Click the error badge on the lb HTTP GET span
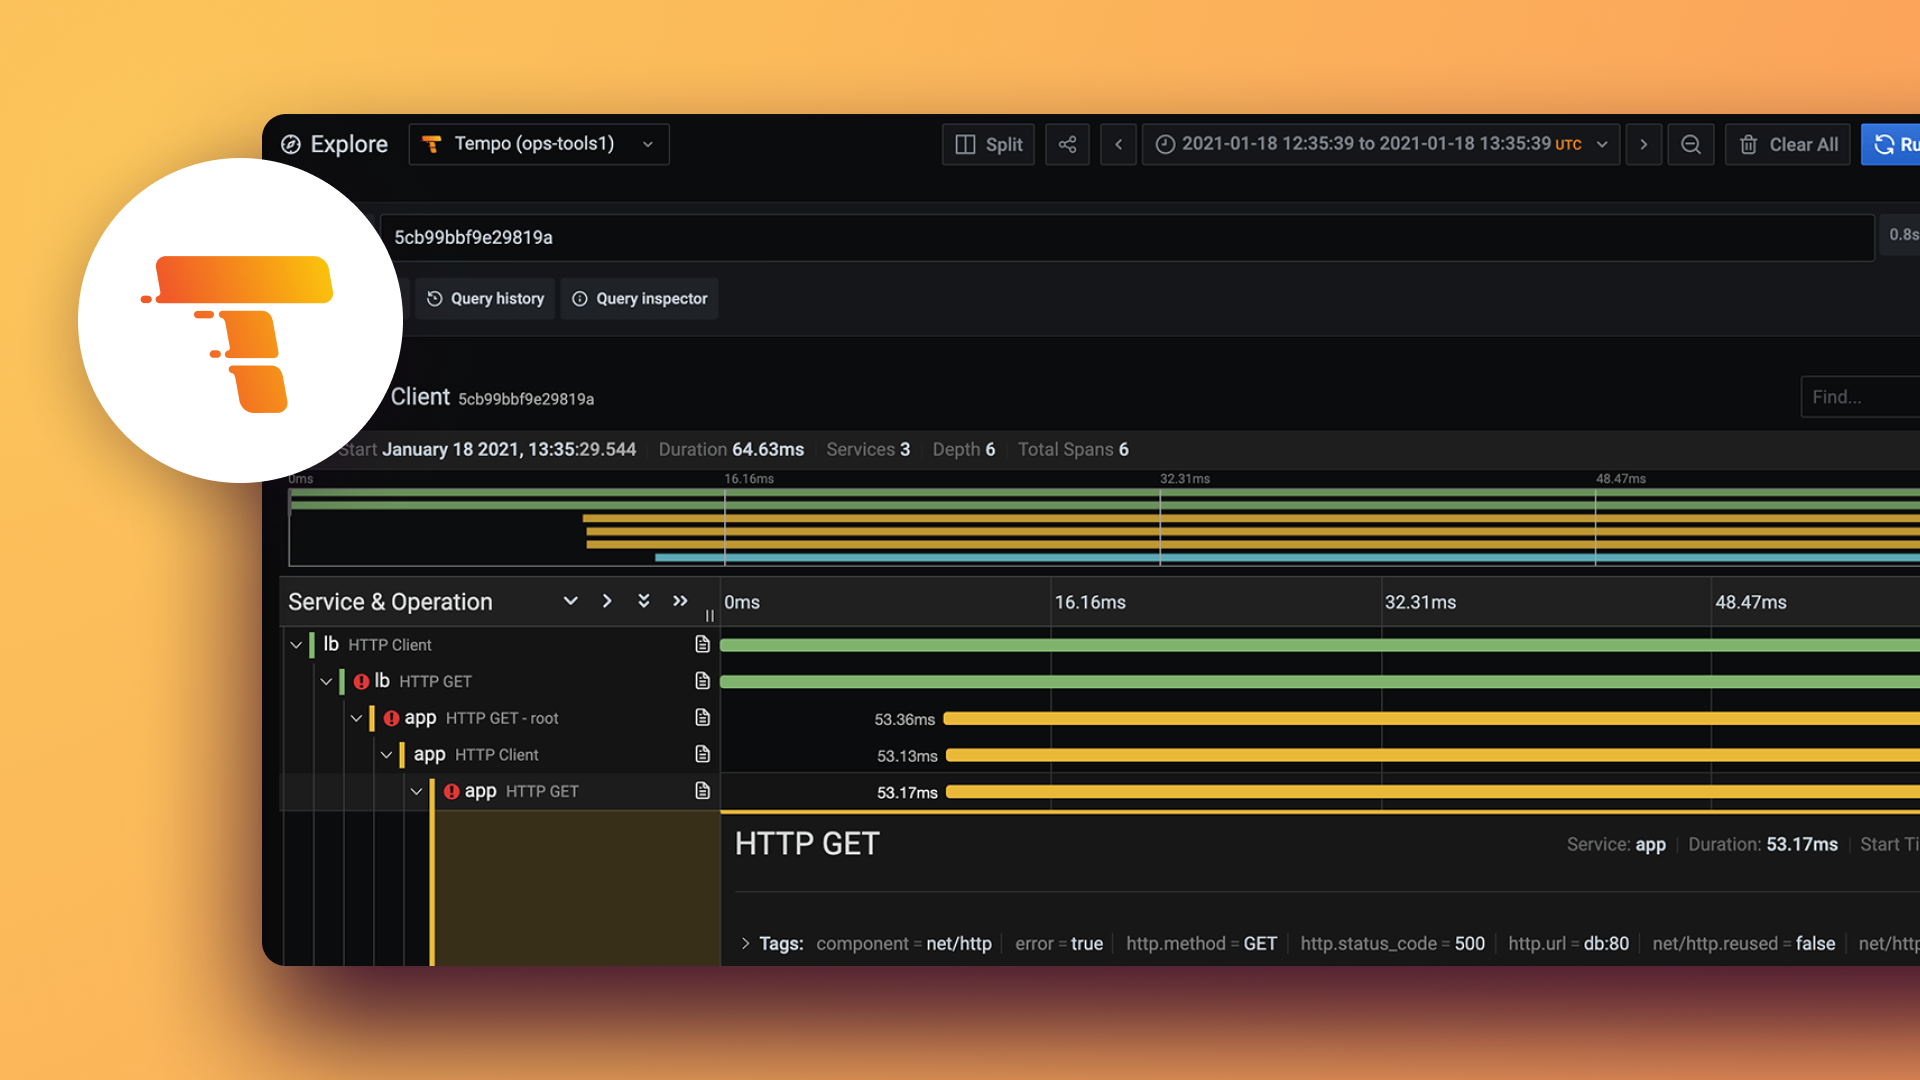The image size is (1920, 1080). pos(361,681)
